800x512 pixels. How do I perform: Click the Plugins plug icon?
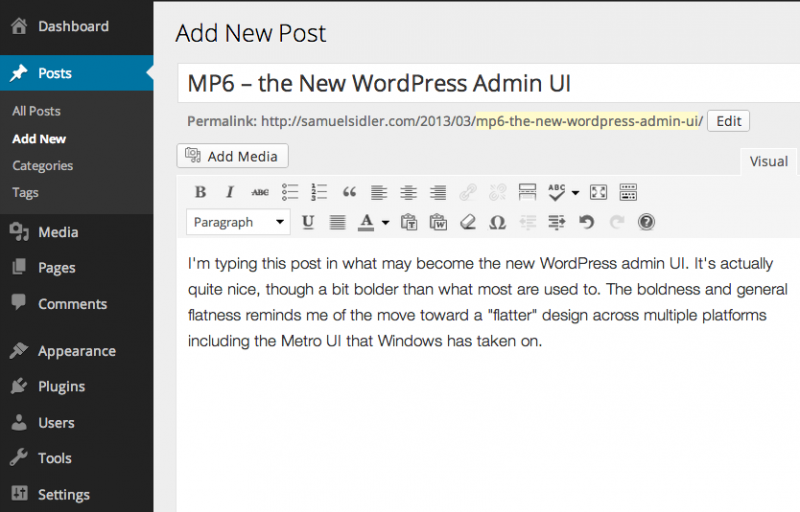click(19, 386)
